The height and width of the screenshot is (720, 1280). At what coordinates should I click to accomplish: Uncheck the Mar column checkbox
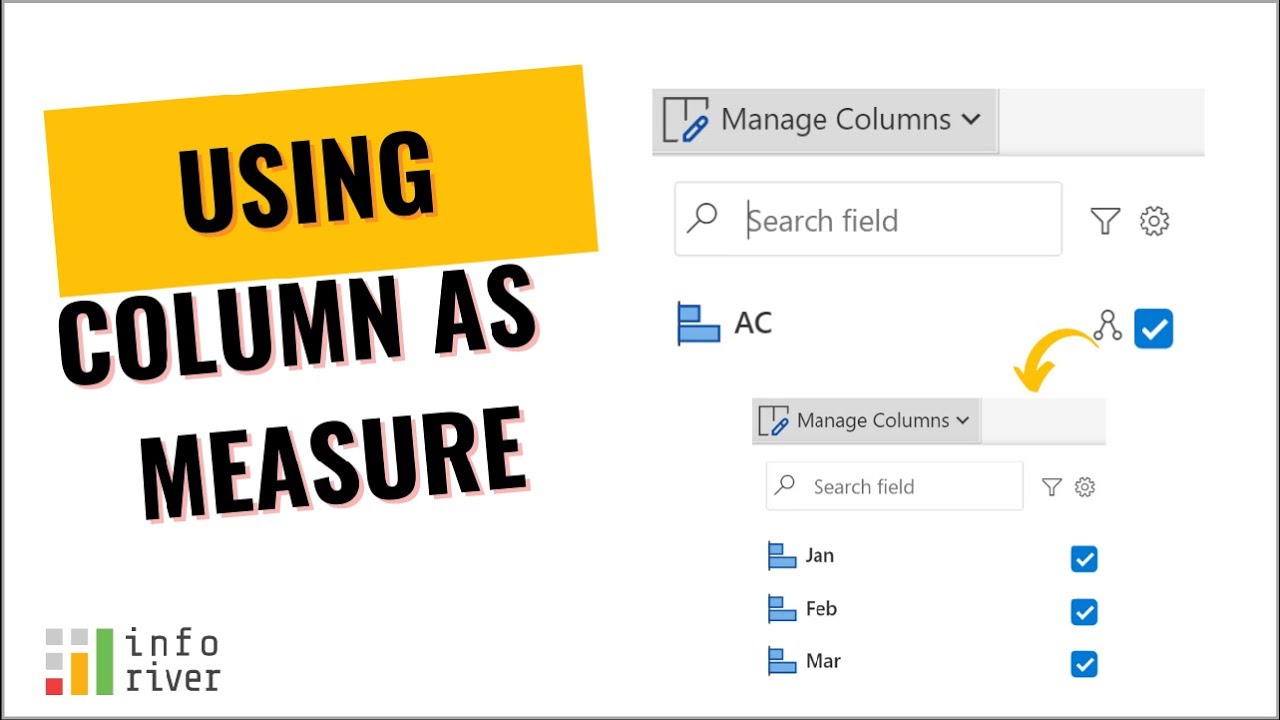[x=1084, y=664]
